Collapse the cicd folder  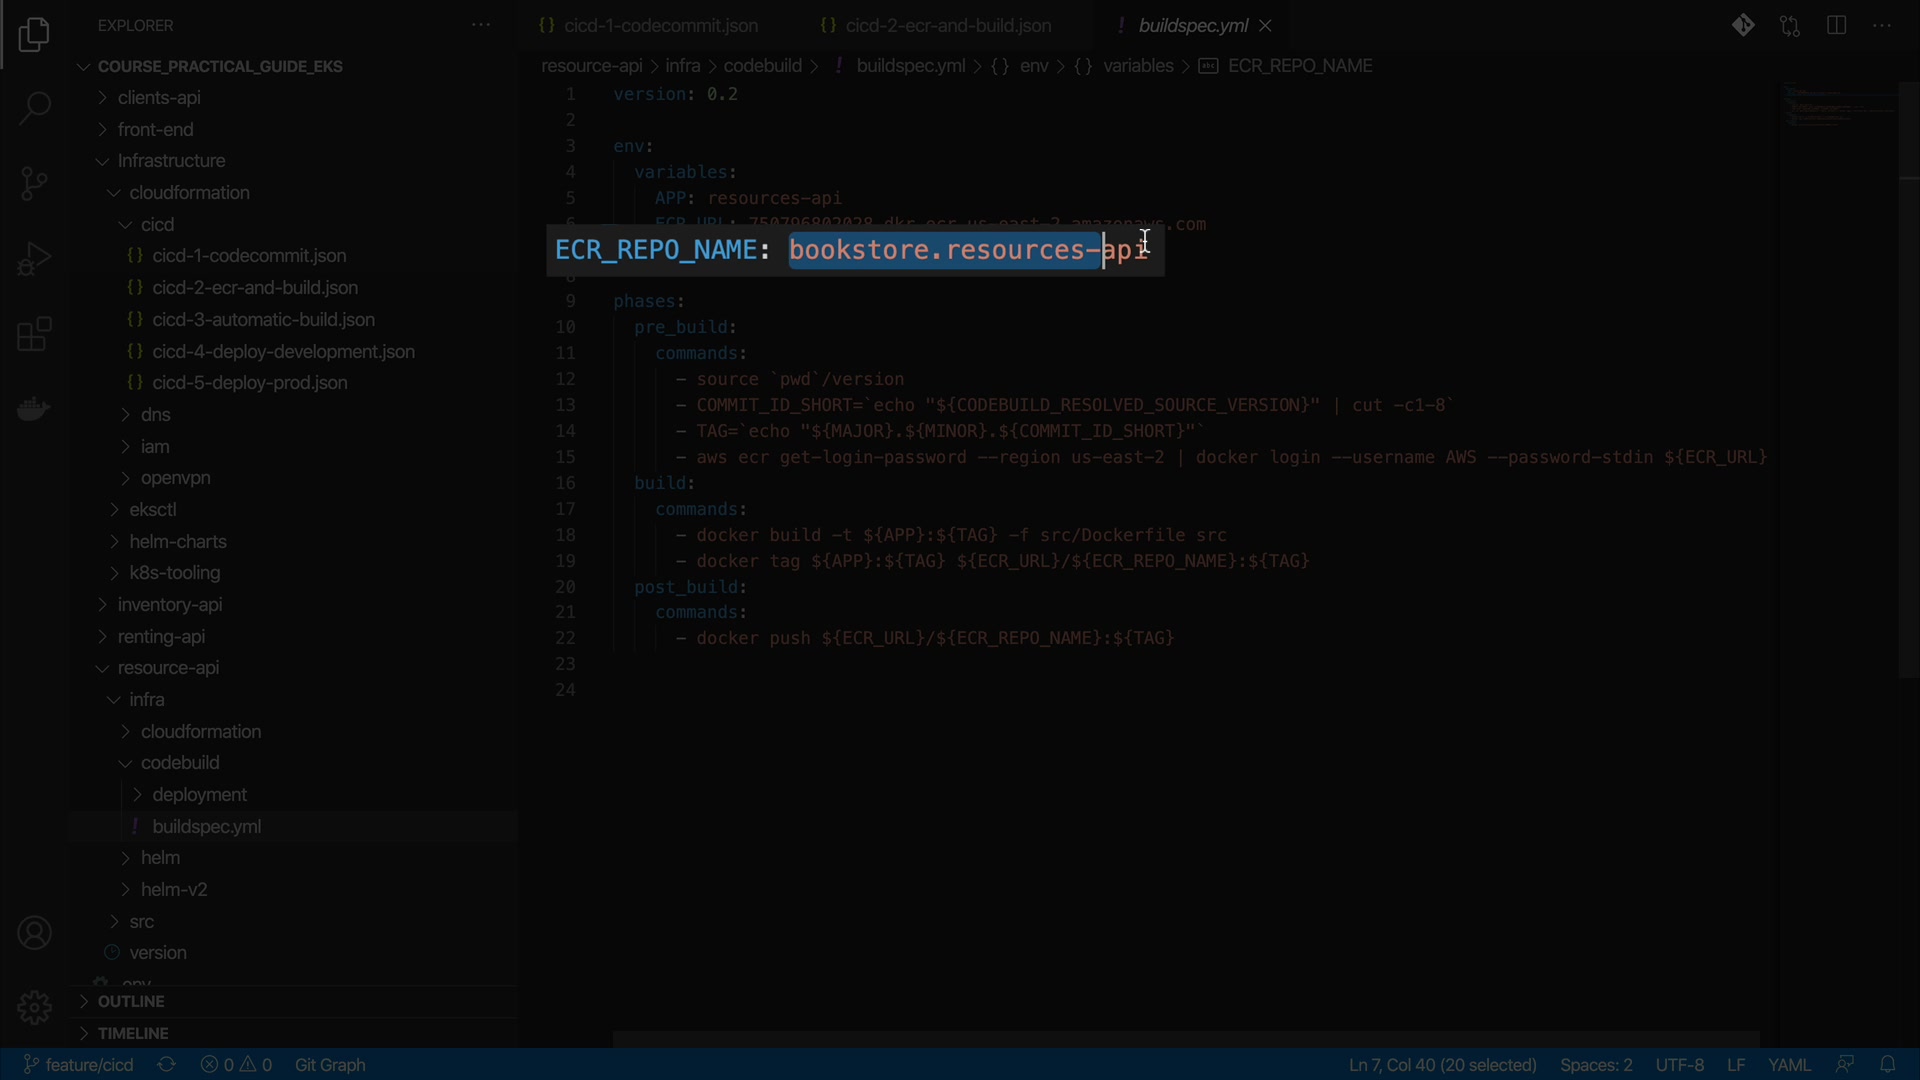(157, 225)
